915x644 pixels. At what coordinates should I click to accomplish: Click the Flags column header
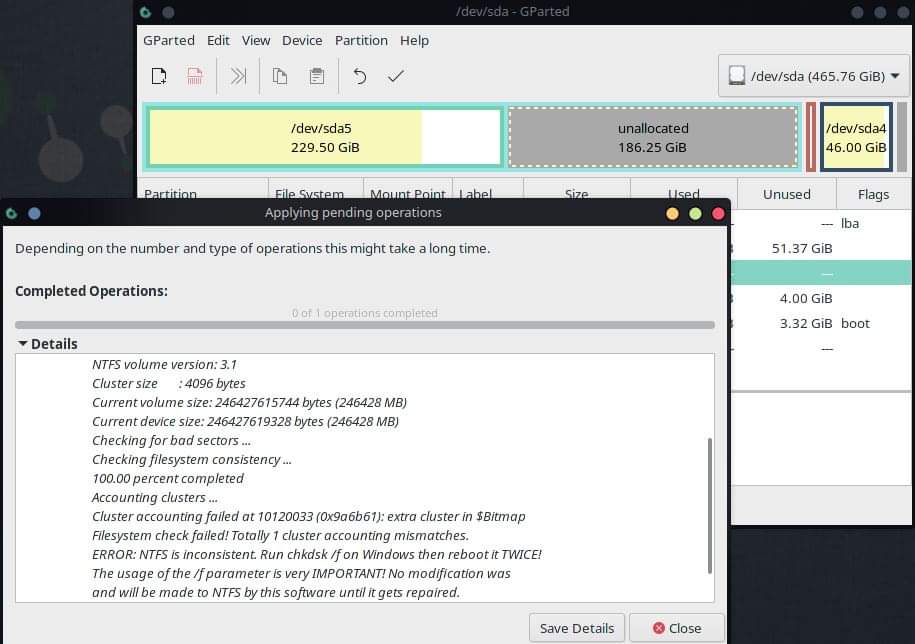click(x=872, y=193)
